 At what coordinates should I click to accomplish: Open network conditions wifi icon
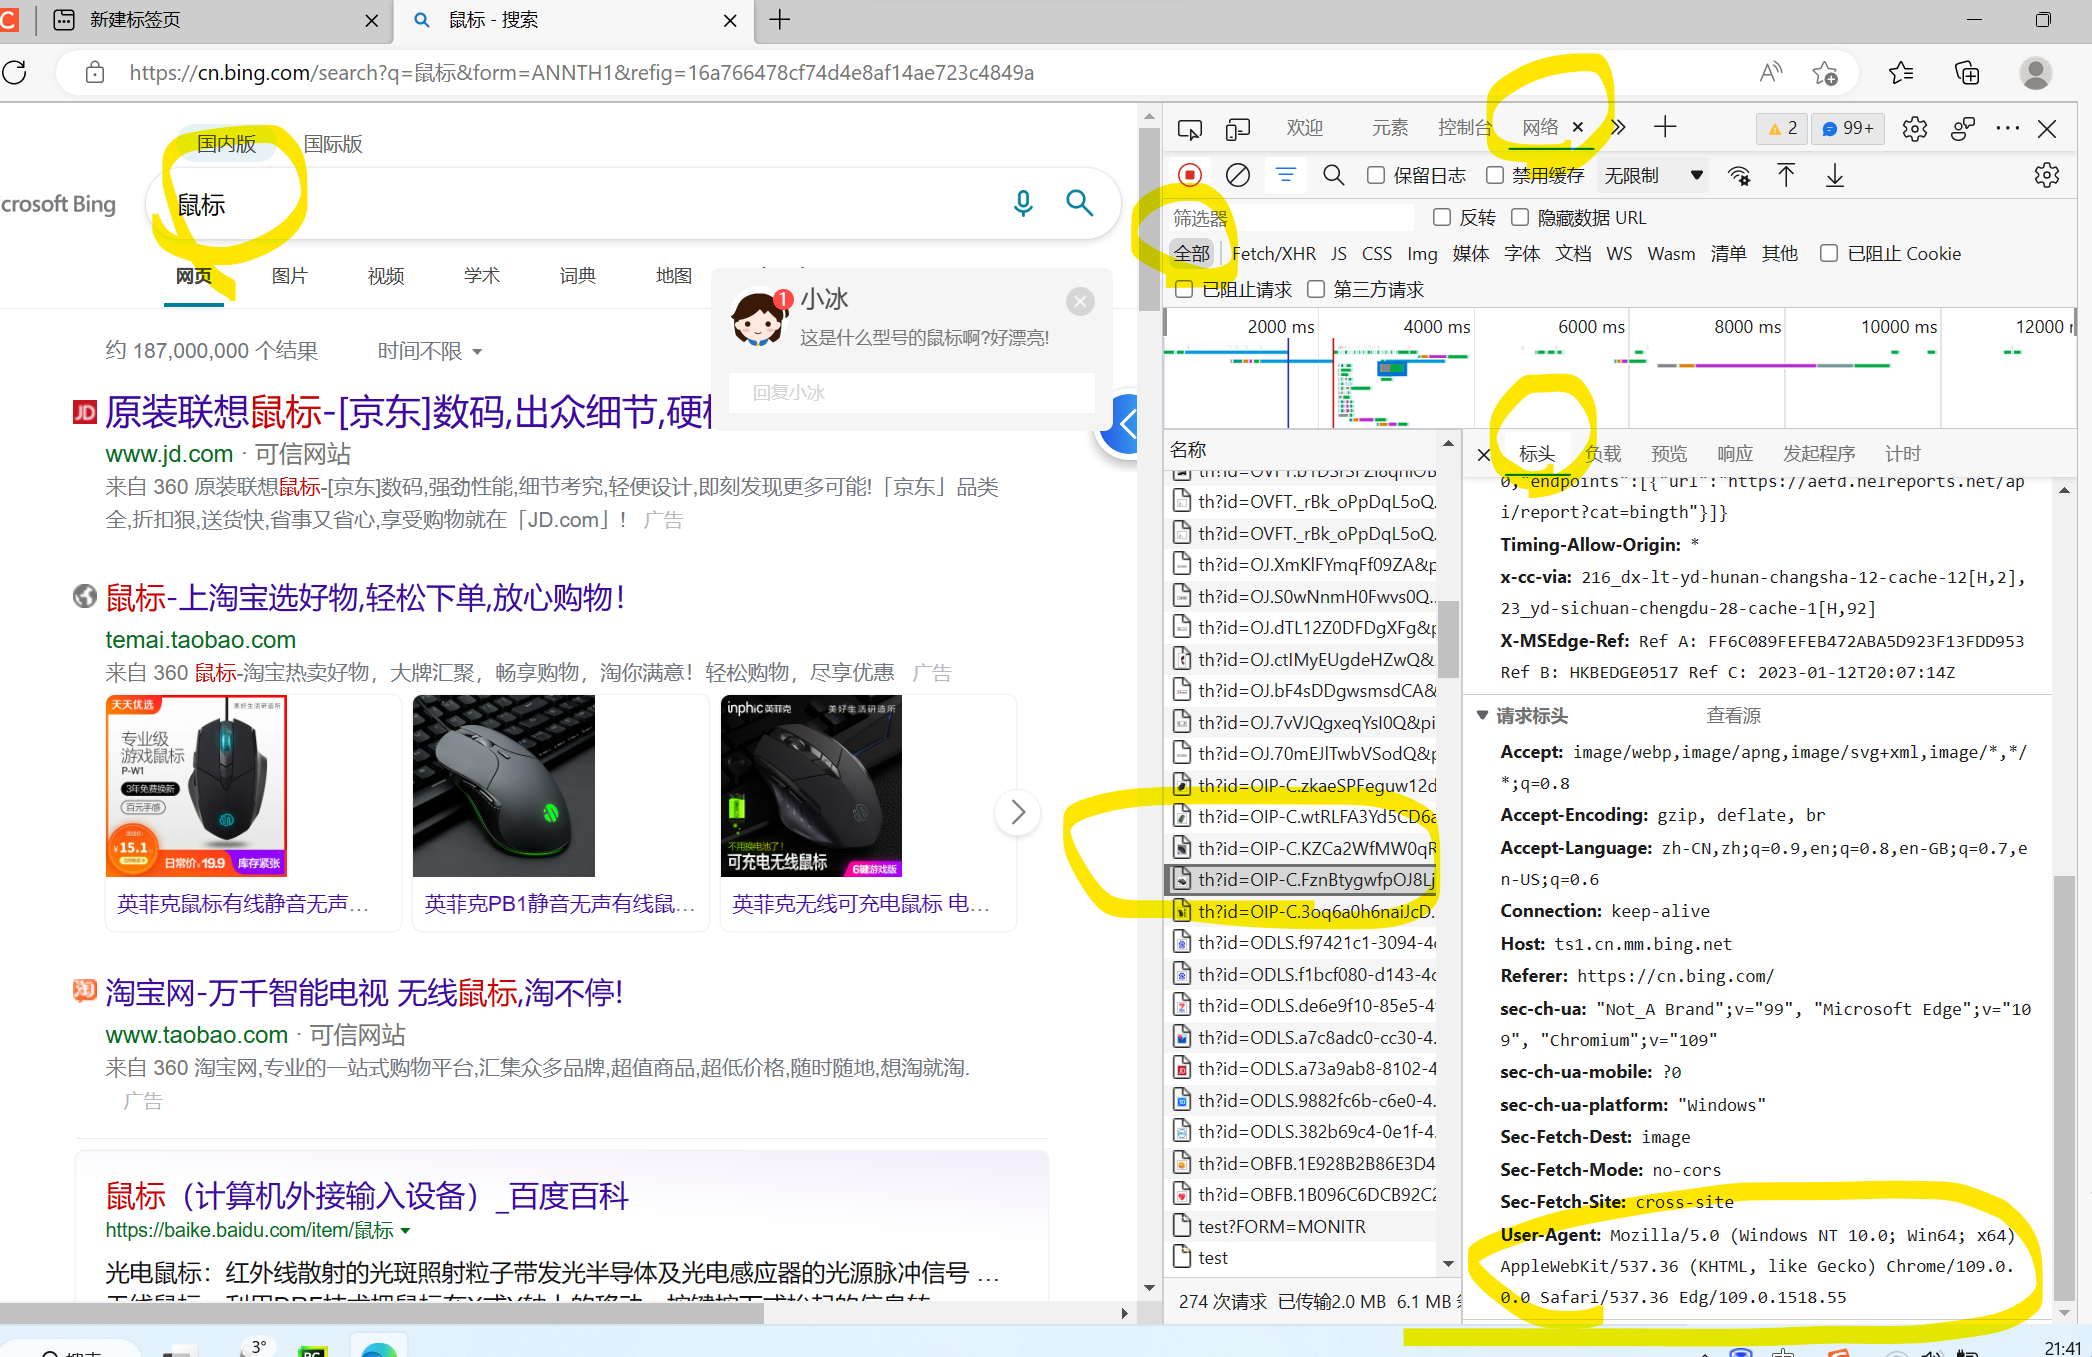pyautogui.click(x=1739, y=176)
